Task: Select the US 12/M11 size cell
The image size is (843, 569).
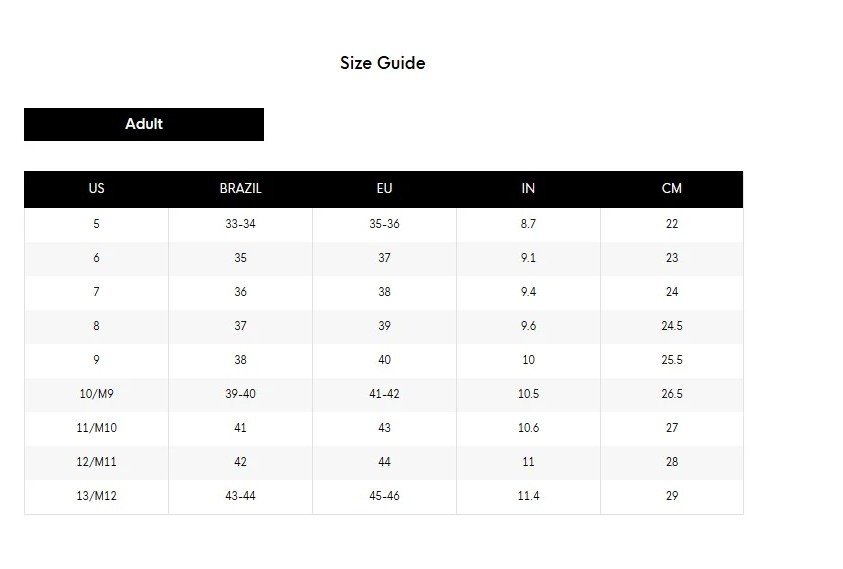Action: (96, 462)
